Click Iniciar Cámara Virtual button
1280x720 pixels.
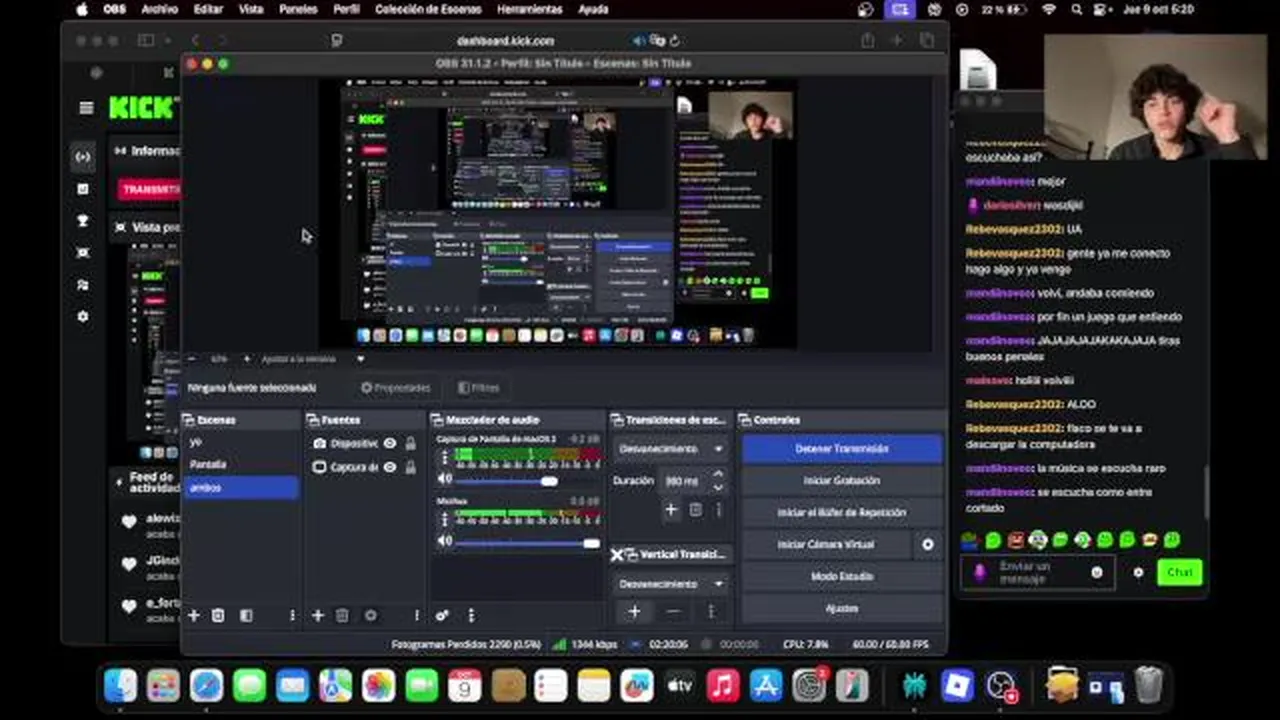(x=826, y=545)
